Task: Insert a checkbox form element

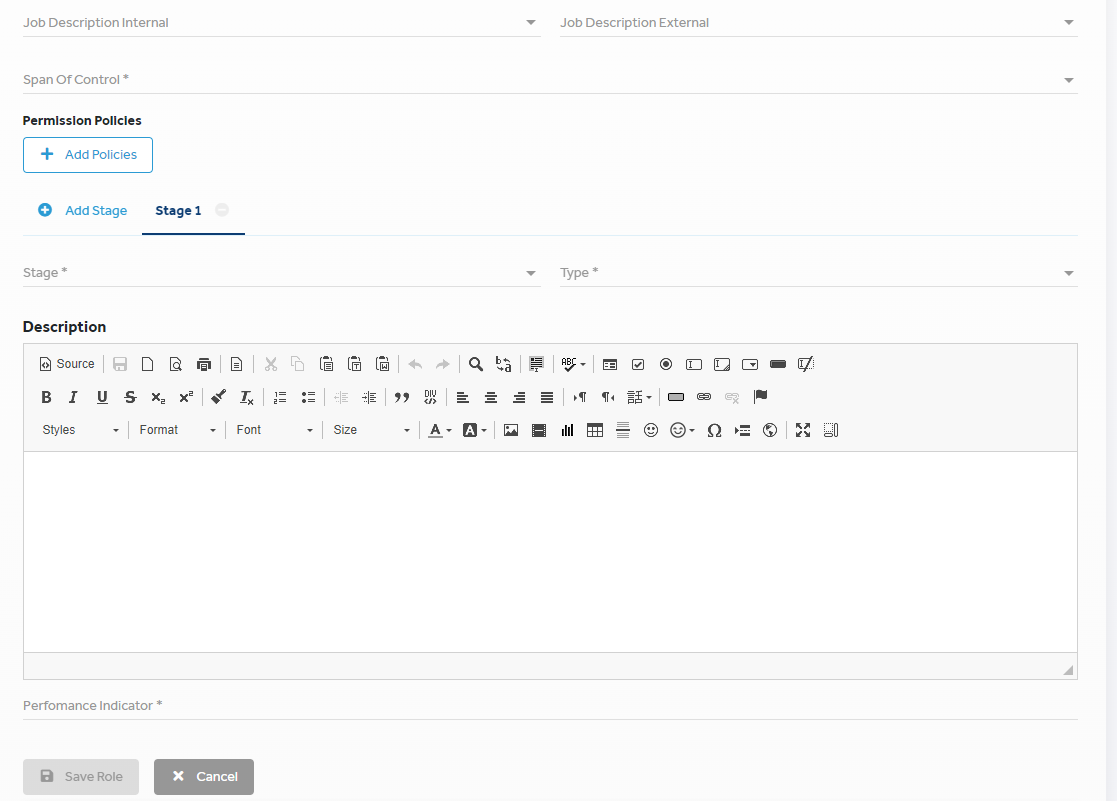Action: [638, 364]
